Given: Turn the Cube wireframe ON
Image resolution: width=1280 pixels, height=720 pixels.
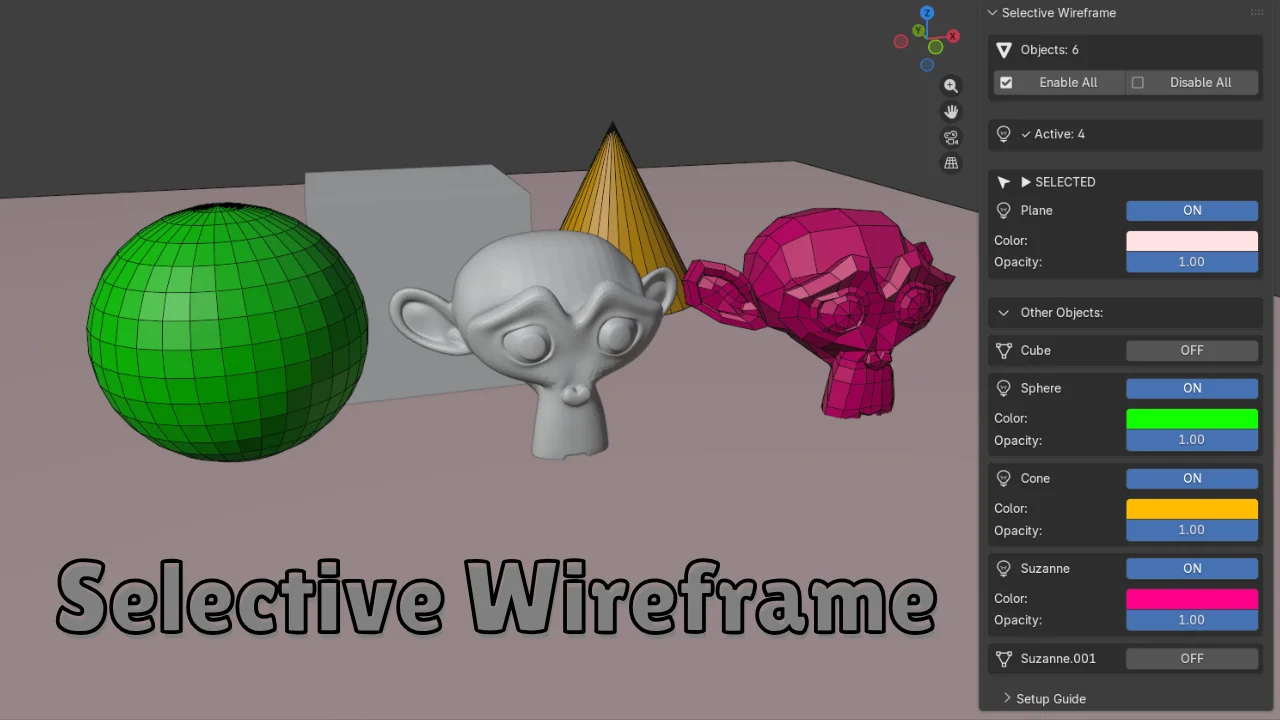Looking at the screenshot, I should (x=1192, y=350).
